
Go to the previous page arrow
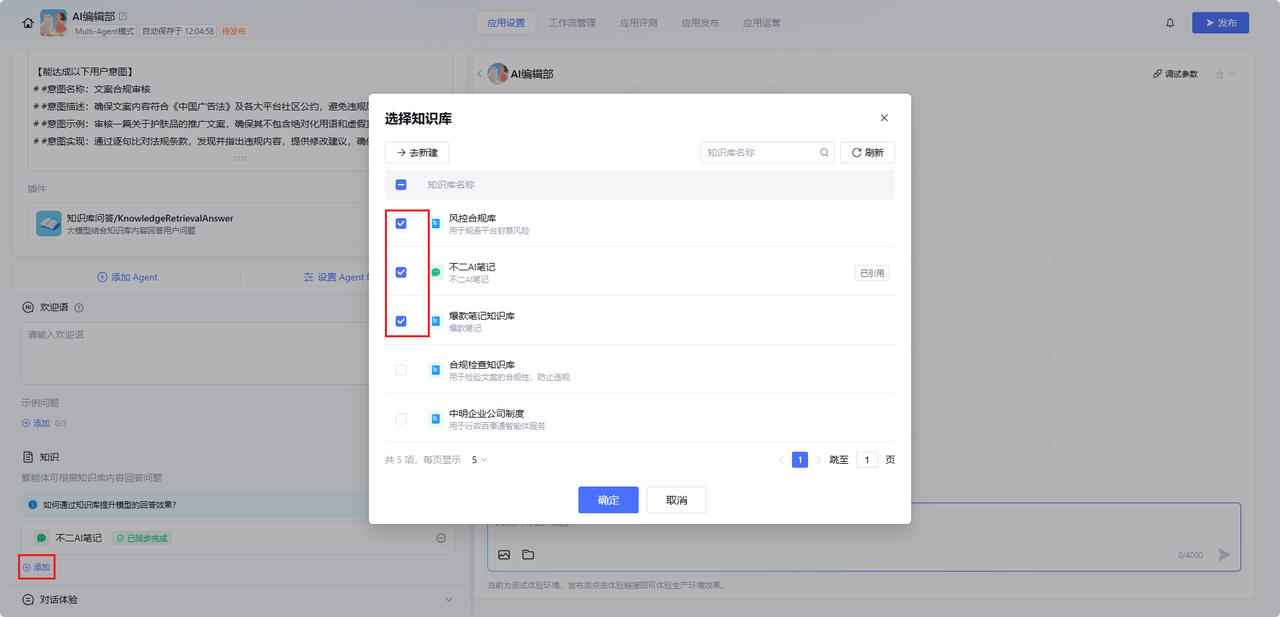click(x=781, y=460)
